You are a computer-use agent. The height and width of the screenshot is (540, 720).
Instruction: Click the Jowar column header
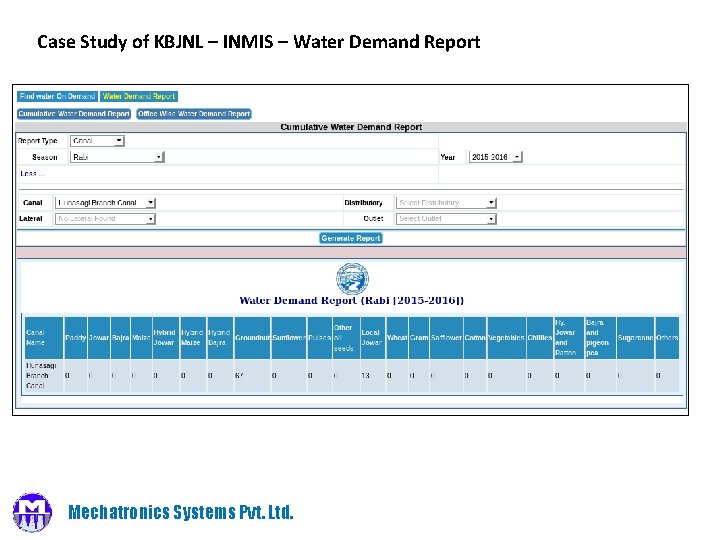click(99, 338)
